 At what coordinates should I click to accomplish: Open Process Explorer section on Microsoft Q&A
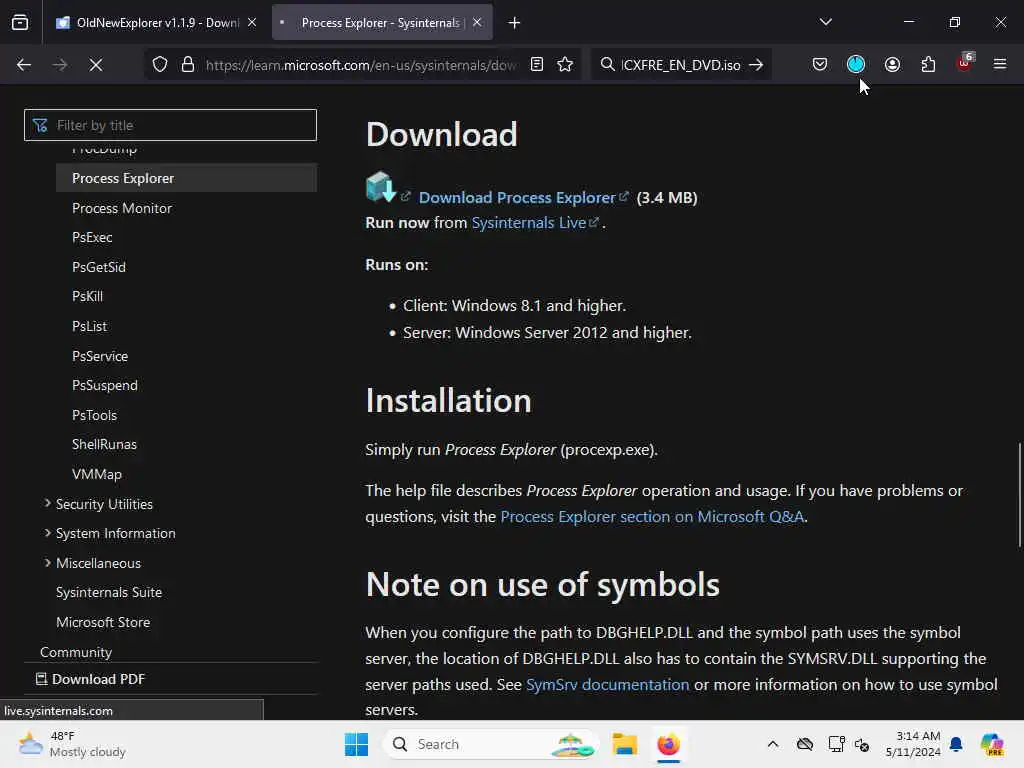point(652,517)
